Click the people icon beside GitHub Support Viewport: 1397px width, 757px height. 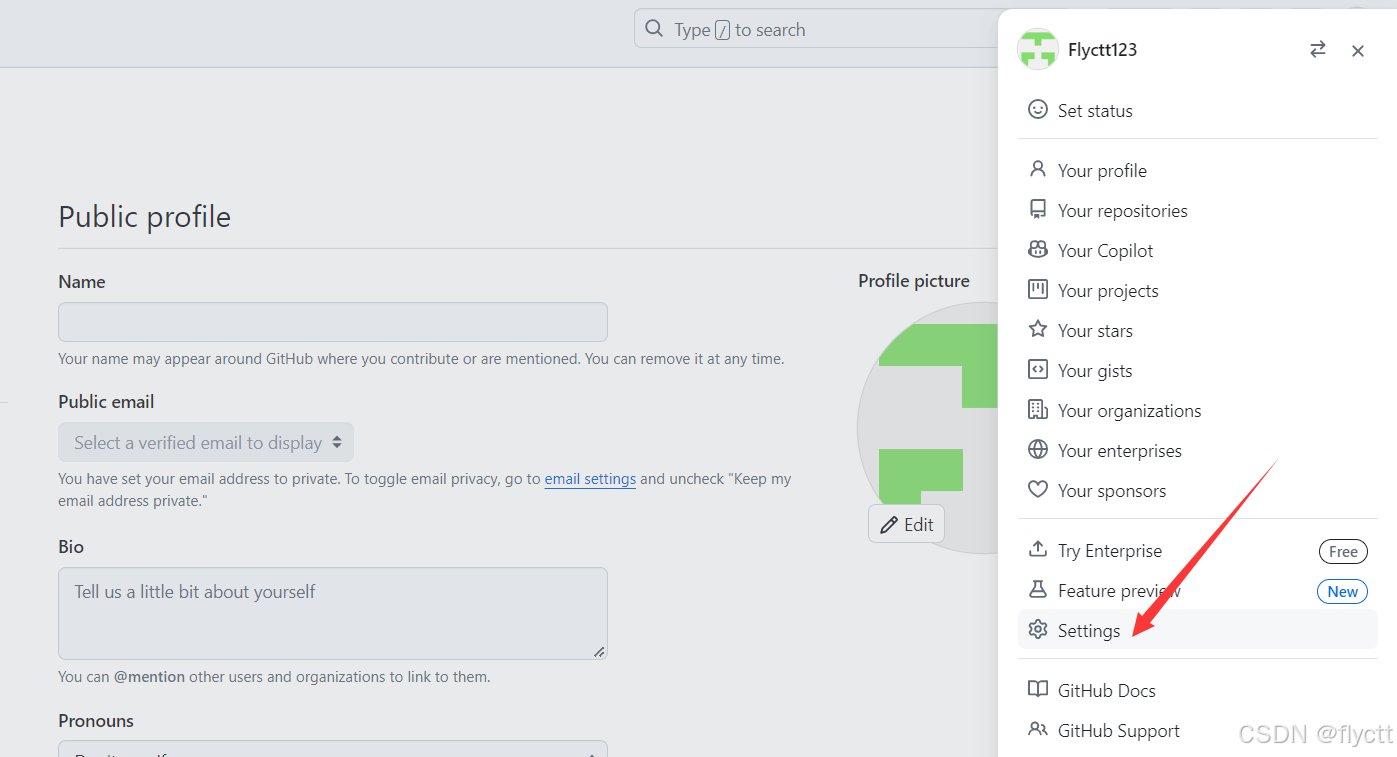coord(1038,730)
